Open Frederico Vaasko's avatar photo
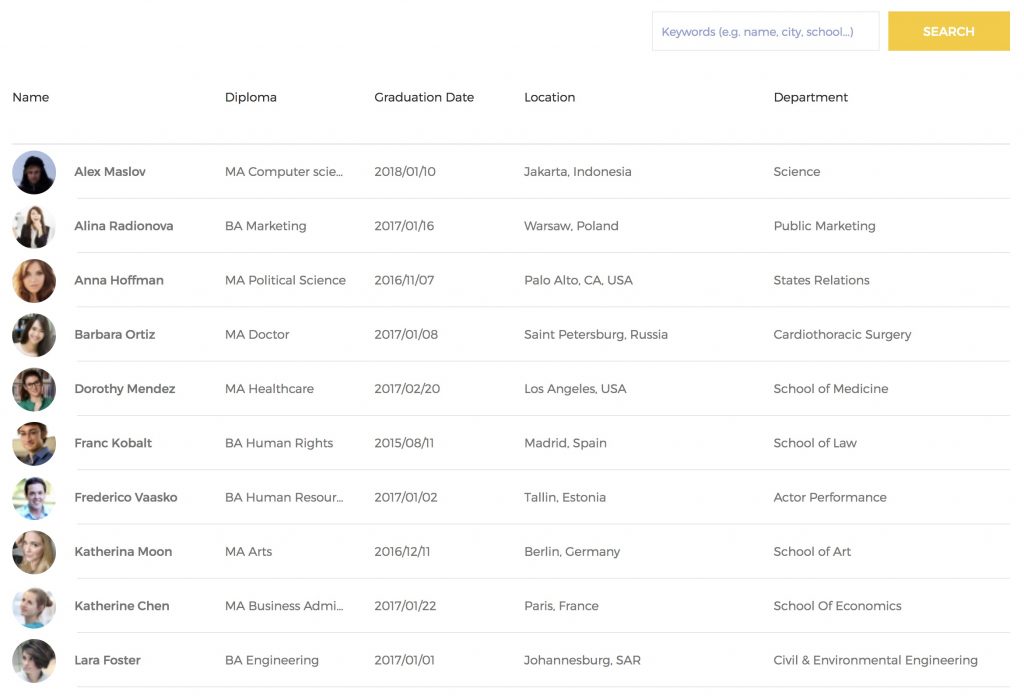 point(34,498)
